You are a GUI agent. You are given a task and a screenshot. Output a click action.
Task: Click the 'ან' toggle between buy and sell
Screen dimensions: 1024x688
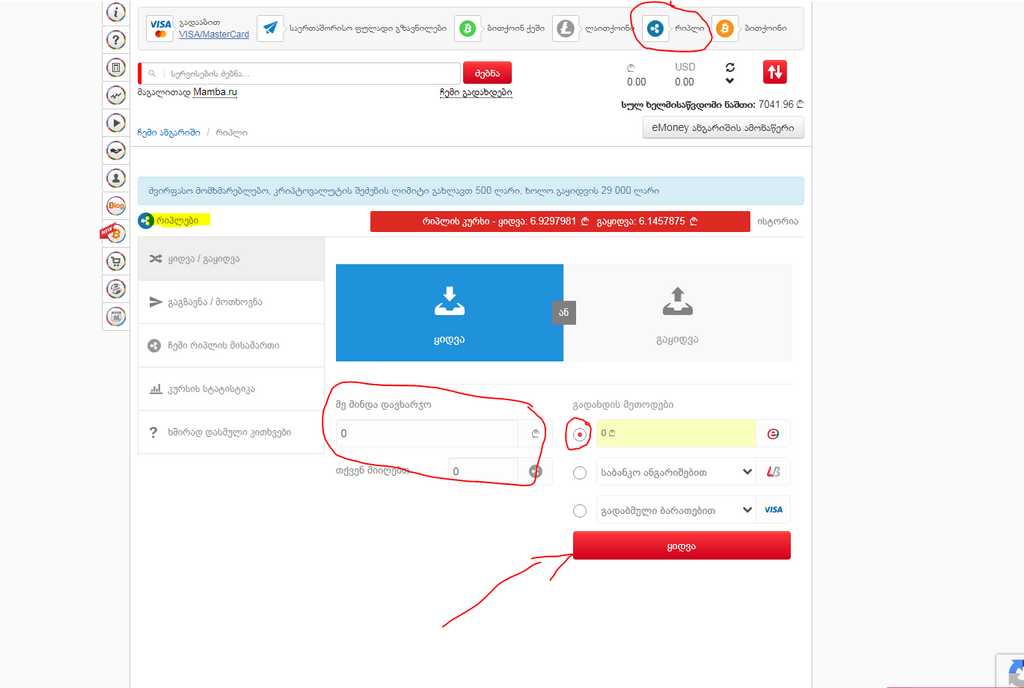(x=564, y=312)
